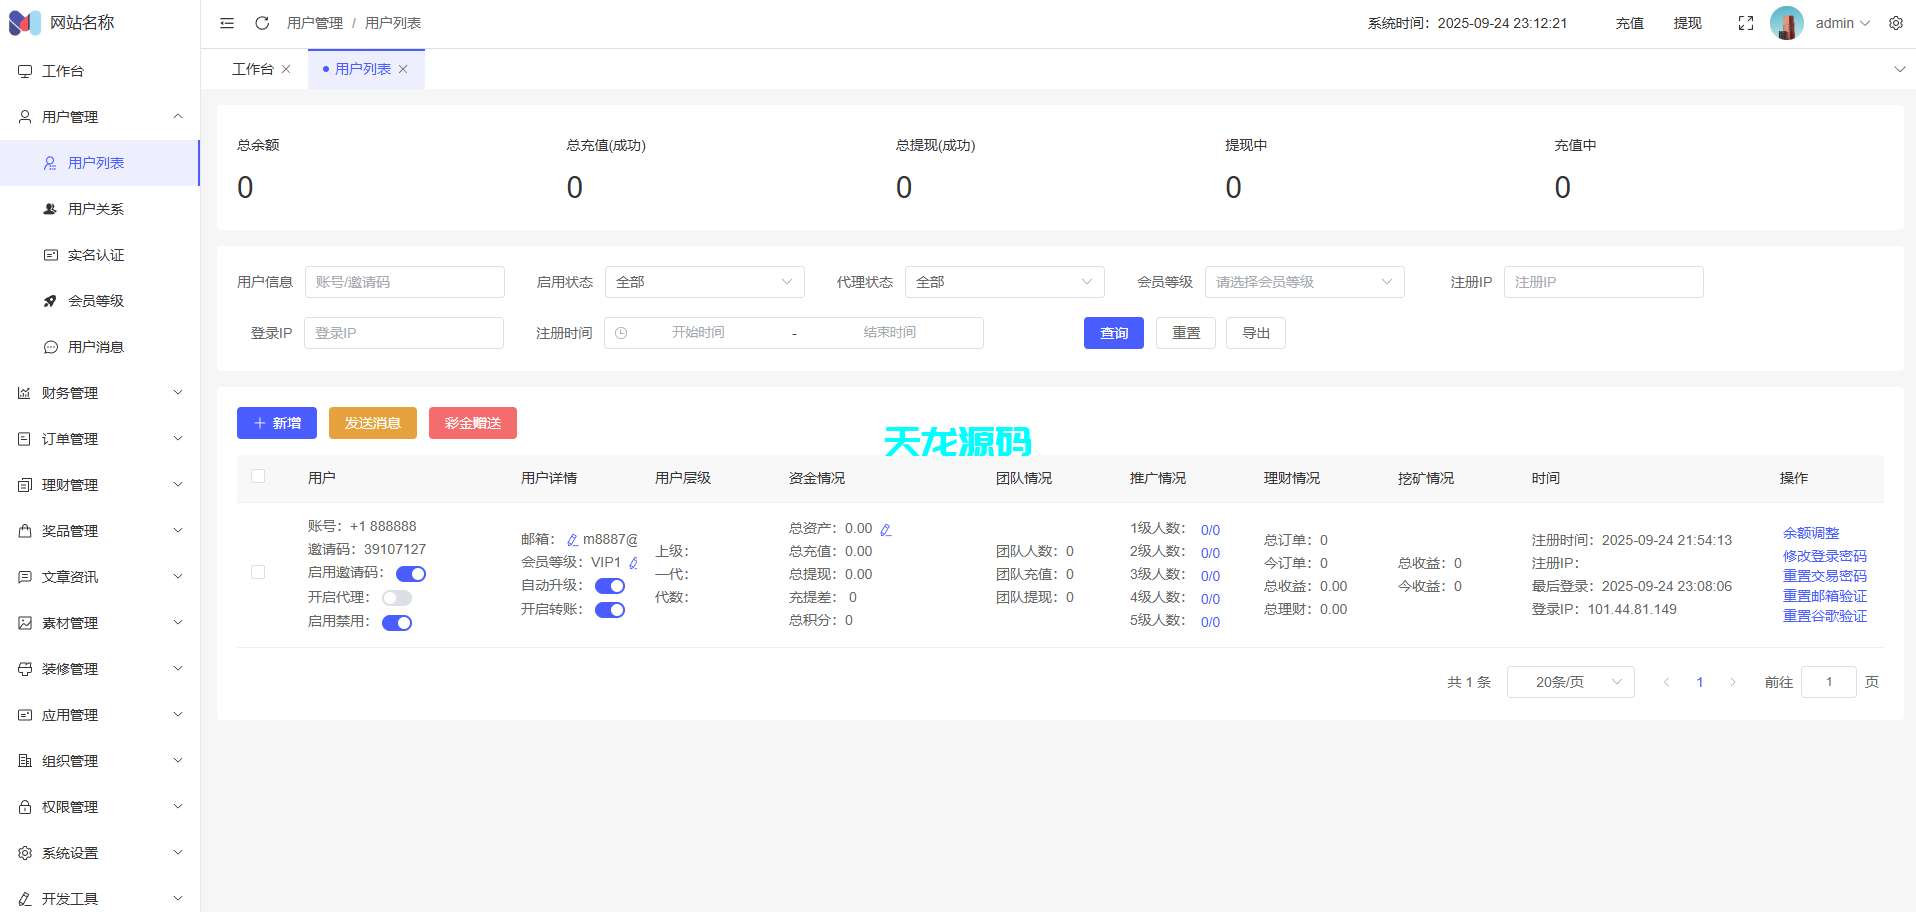Switch to the 工作台 tab
The image size is (1916, 912).
coord(251,68)
